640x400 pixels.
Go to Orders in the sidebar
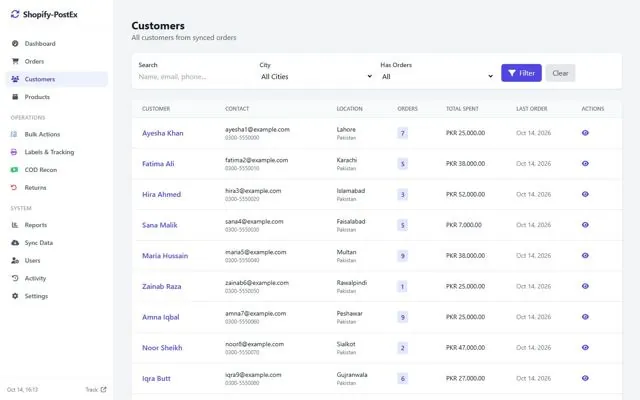[x=57, y=61]
